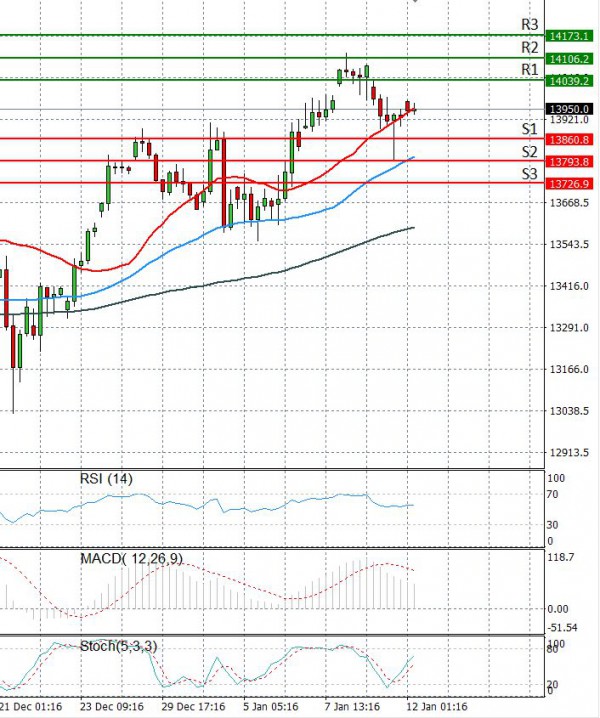Click the price axis value 13668.5
Screen dimensions: 600x718
coord(569,202)
